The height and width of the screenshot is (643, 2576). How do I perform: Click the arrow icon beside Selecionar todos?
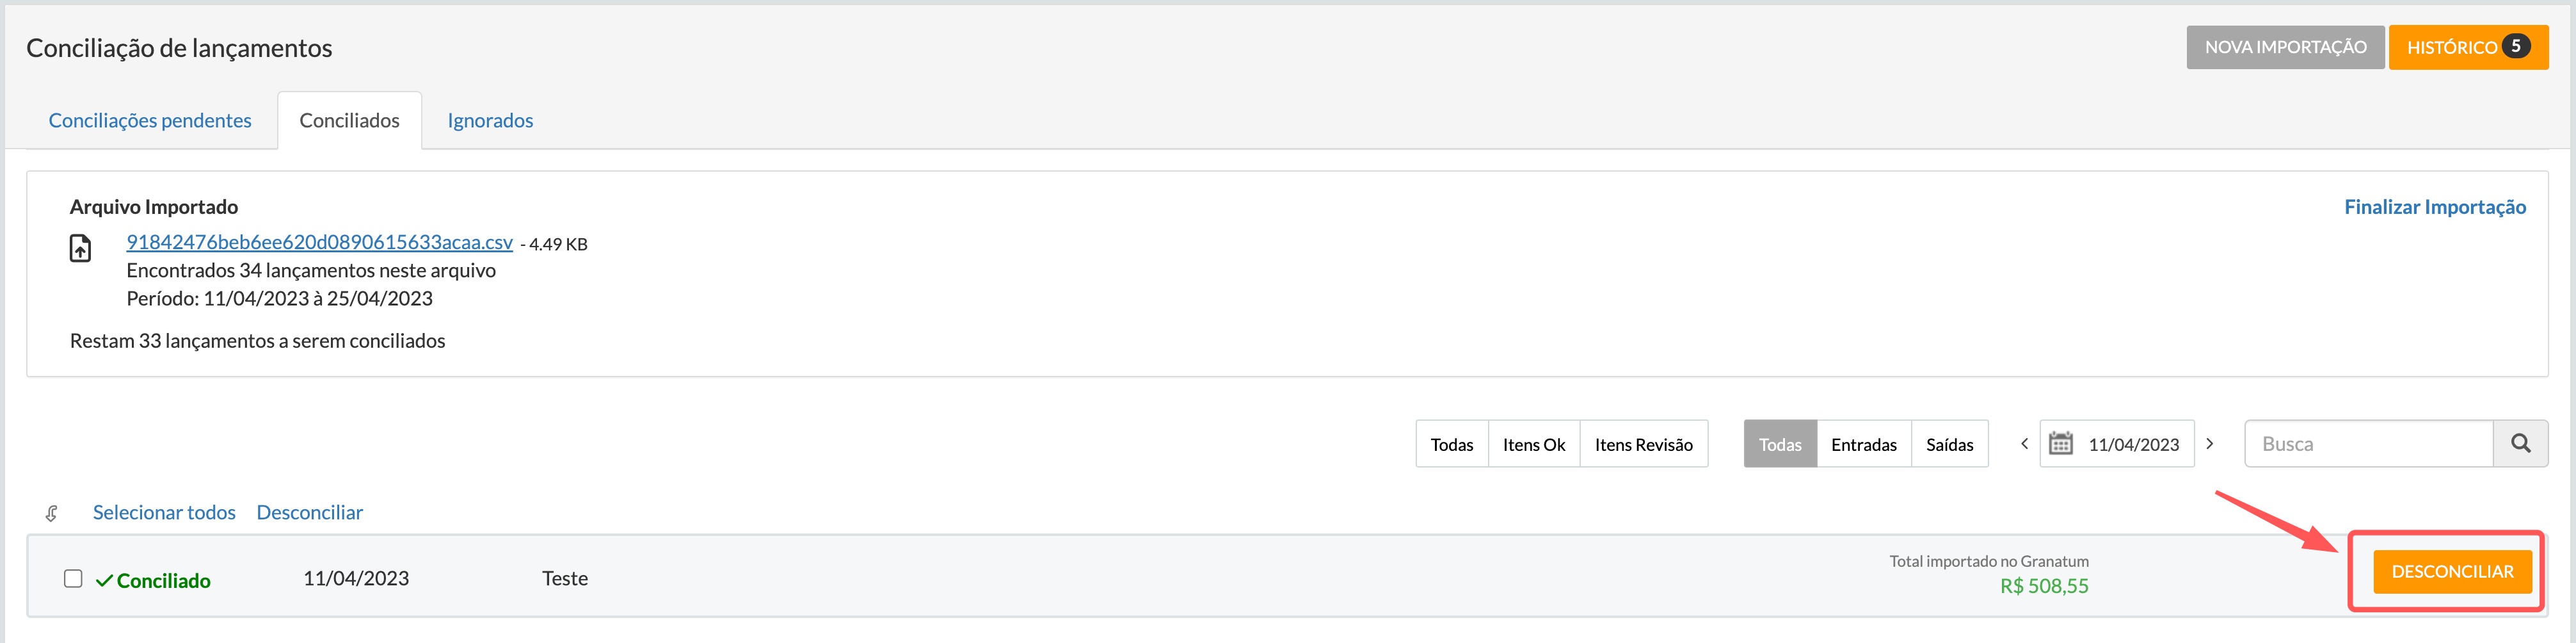tap(52, 513)
